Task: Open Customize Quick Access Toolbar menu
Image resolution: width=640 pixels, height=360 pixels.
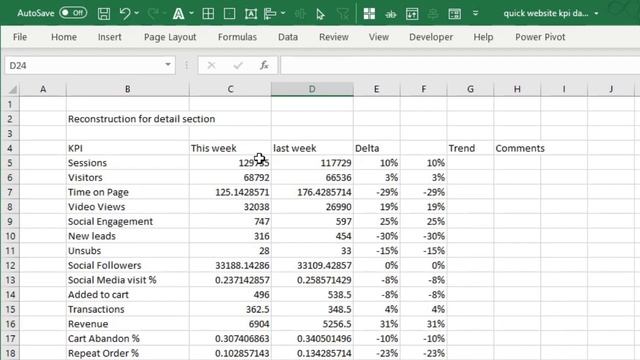Action: pos(476,13)
